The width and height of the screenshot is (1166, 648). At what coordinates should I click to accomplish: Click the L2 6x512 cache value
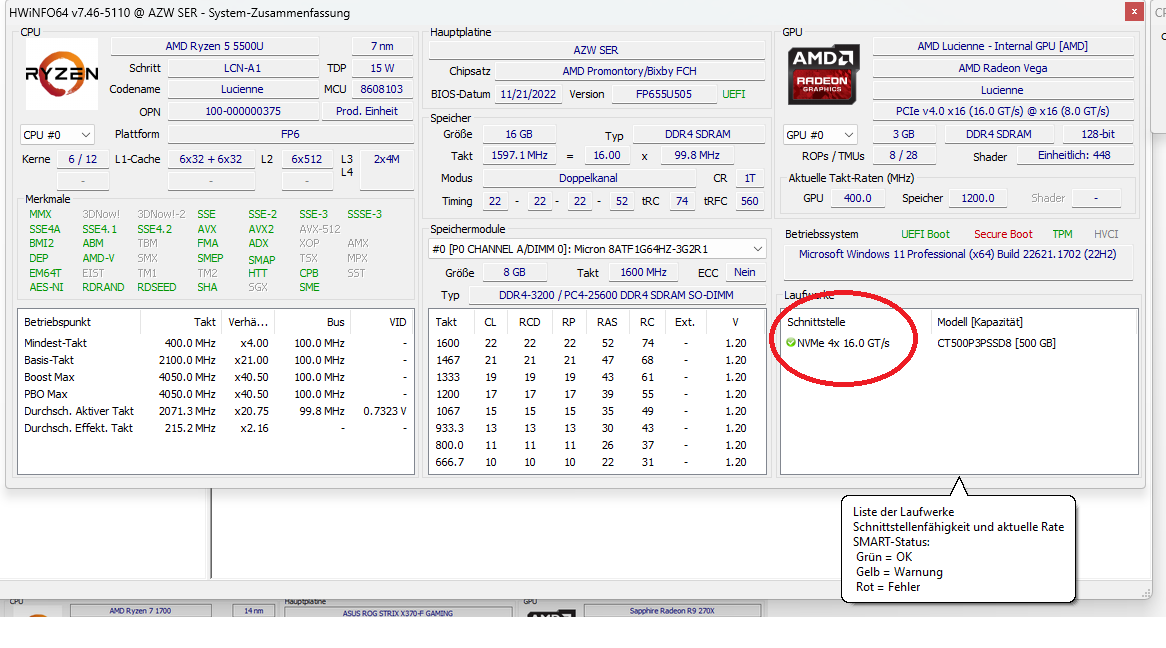pos(306,158)
